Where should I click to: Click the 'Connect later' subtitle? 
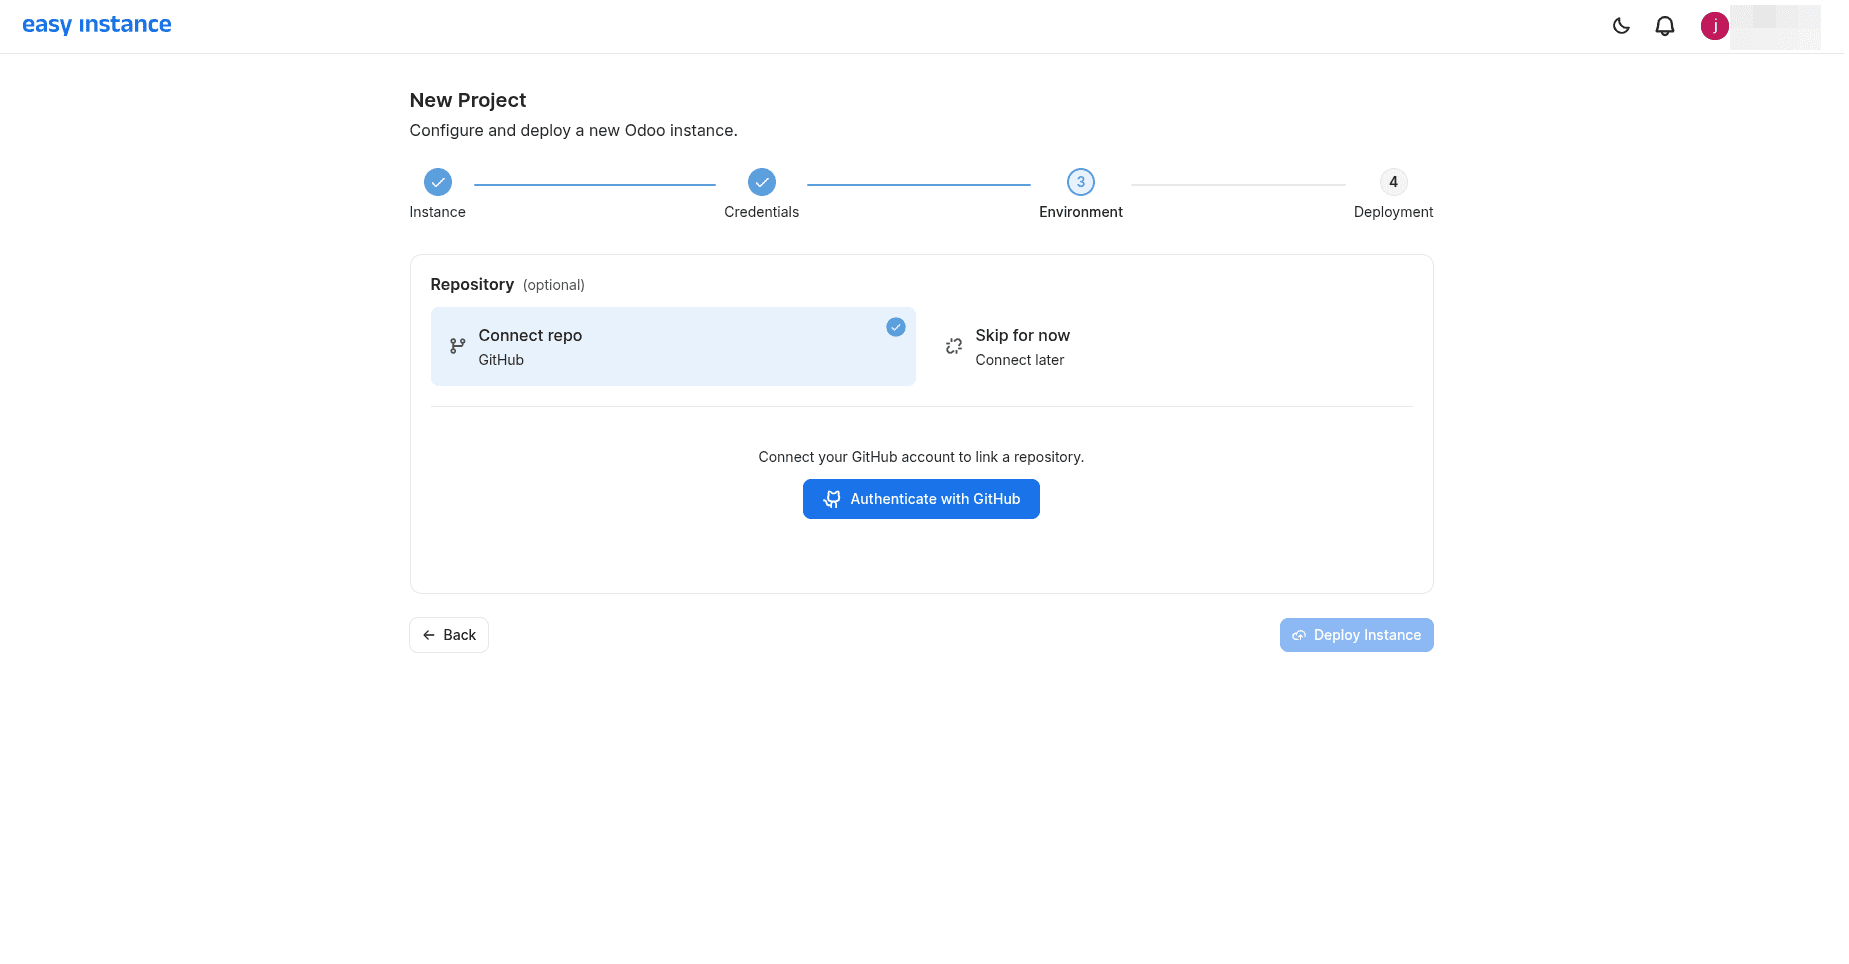pyautogui.click(x=1020, y=360)
